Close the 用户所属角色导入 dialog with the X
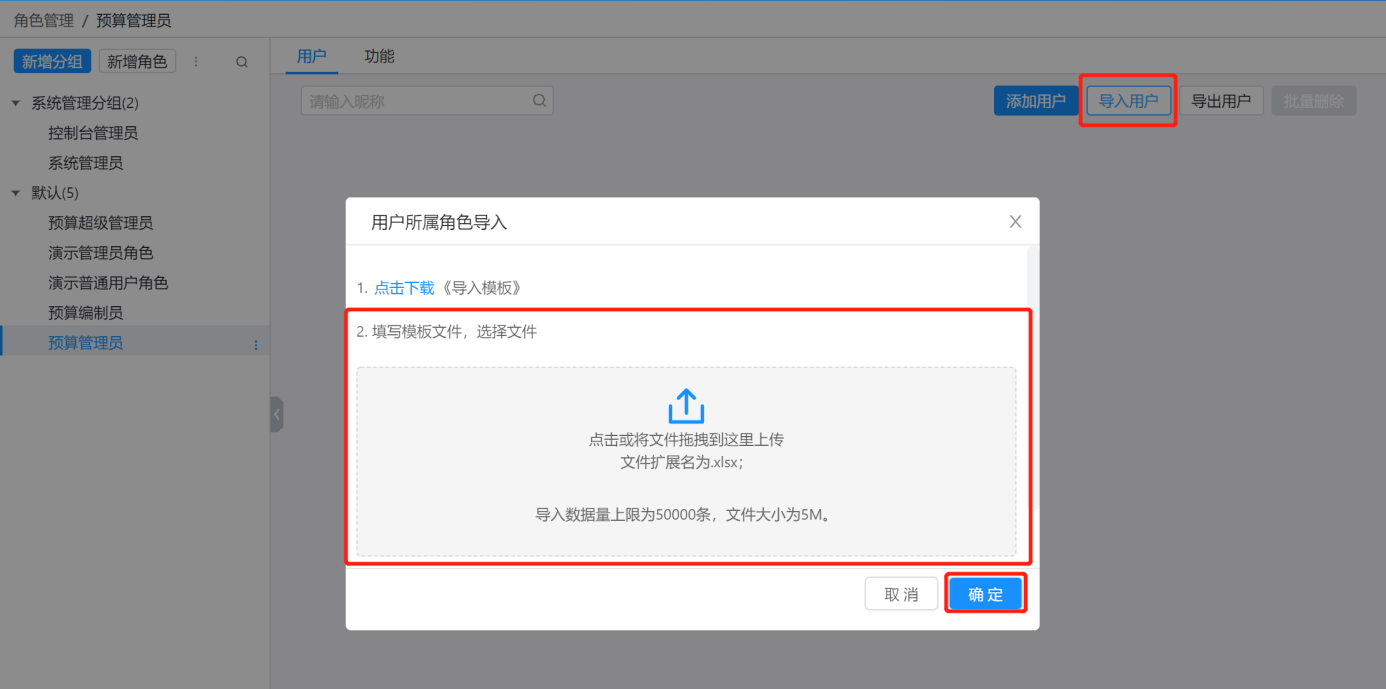The image size is (1386, 689). pyautogui.click(x=1015, y=222)
